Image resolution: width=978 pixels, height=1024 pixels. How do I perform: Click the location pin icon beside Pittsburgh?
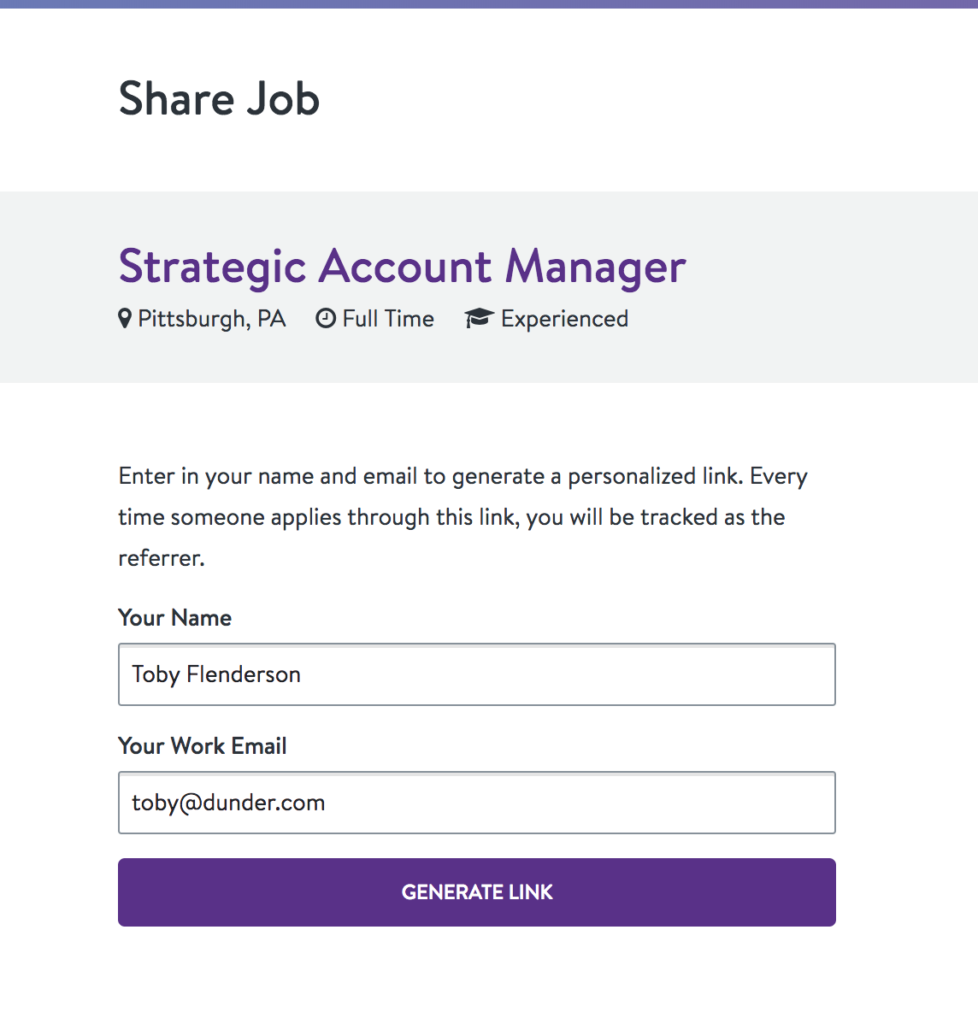point(124,319)
